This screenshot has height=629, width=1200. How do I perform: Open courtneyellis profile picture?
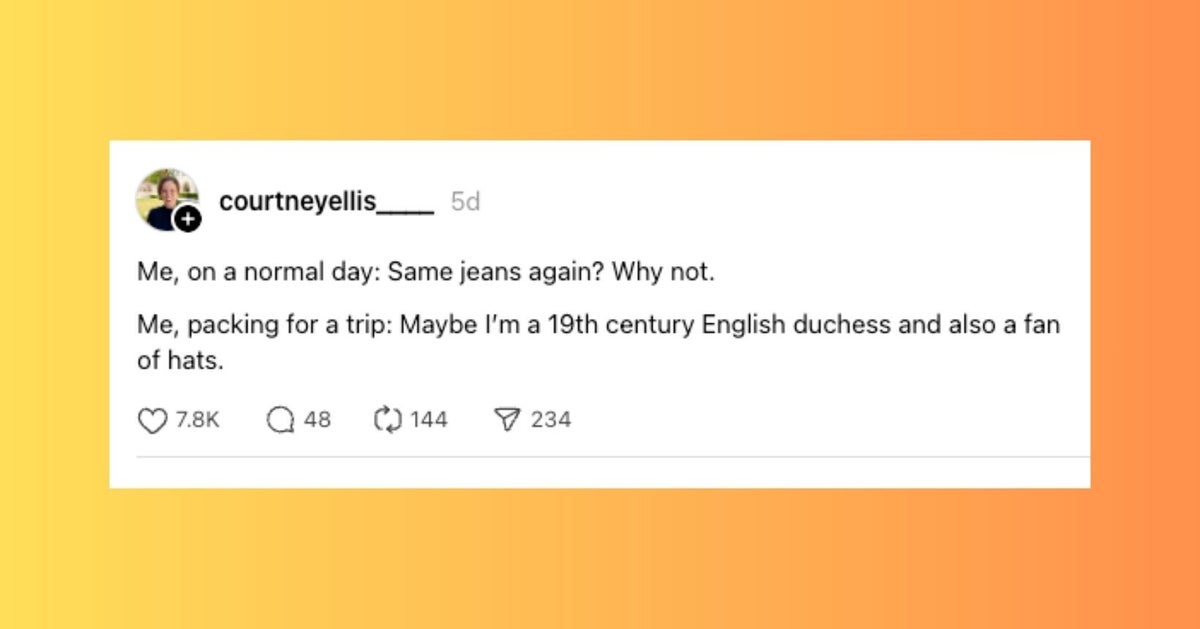(x=167, y=199)
